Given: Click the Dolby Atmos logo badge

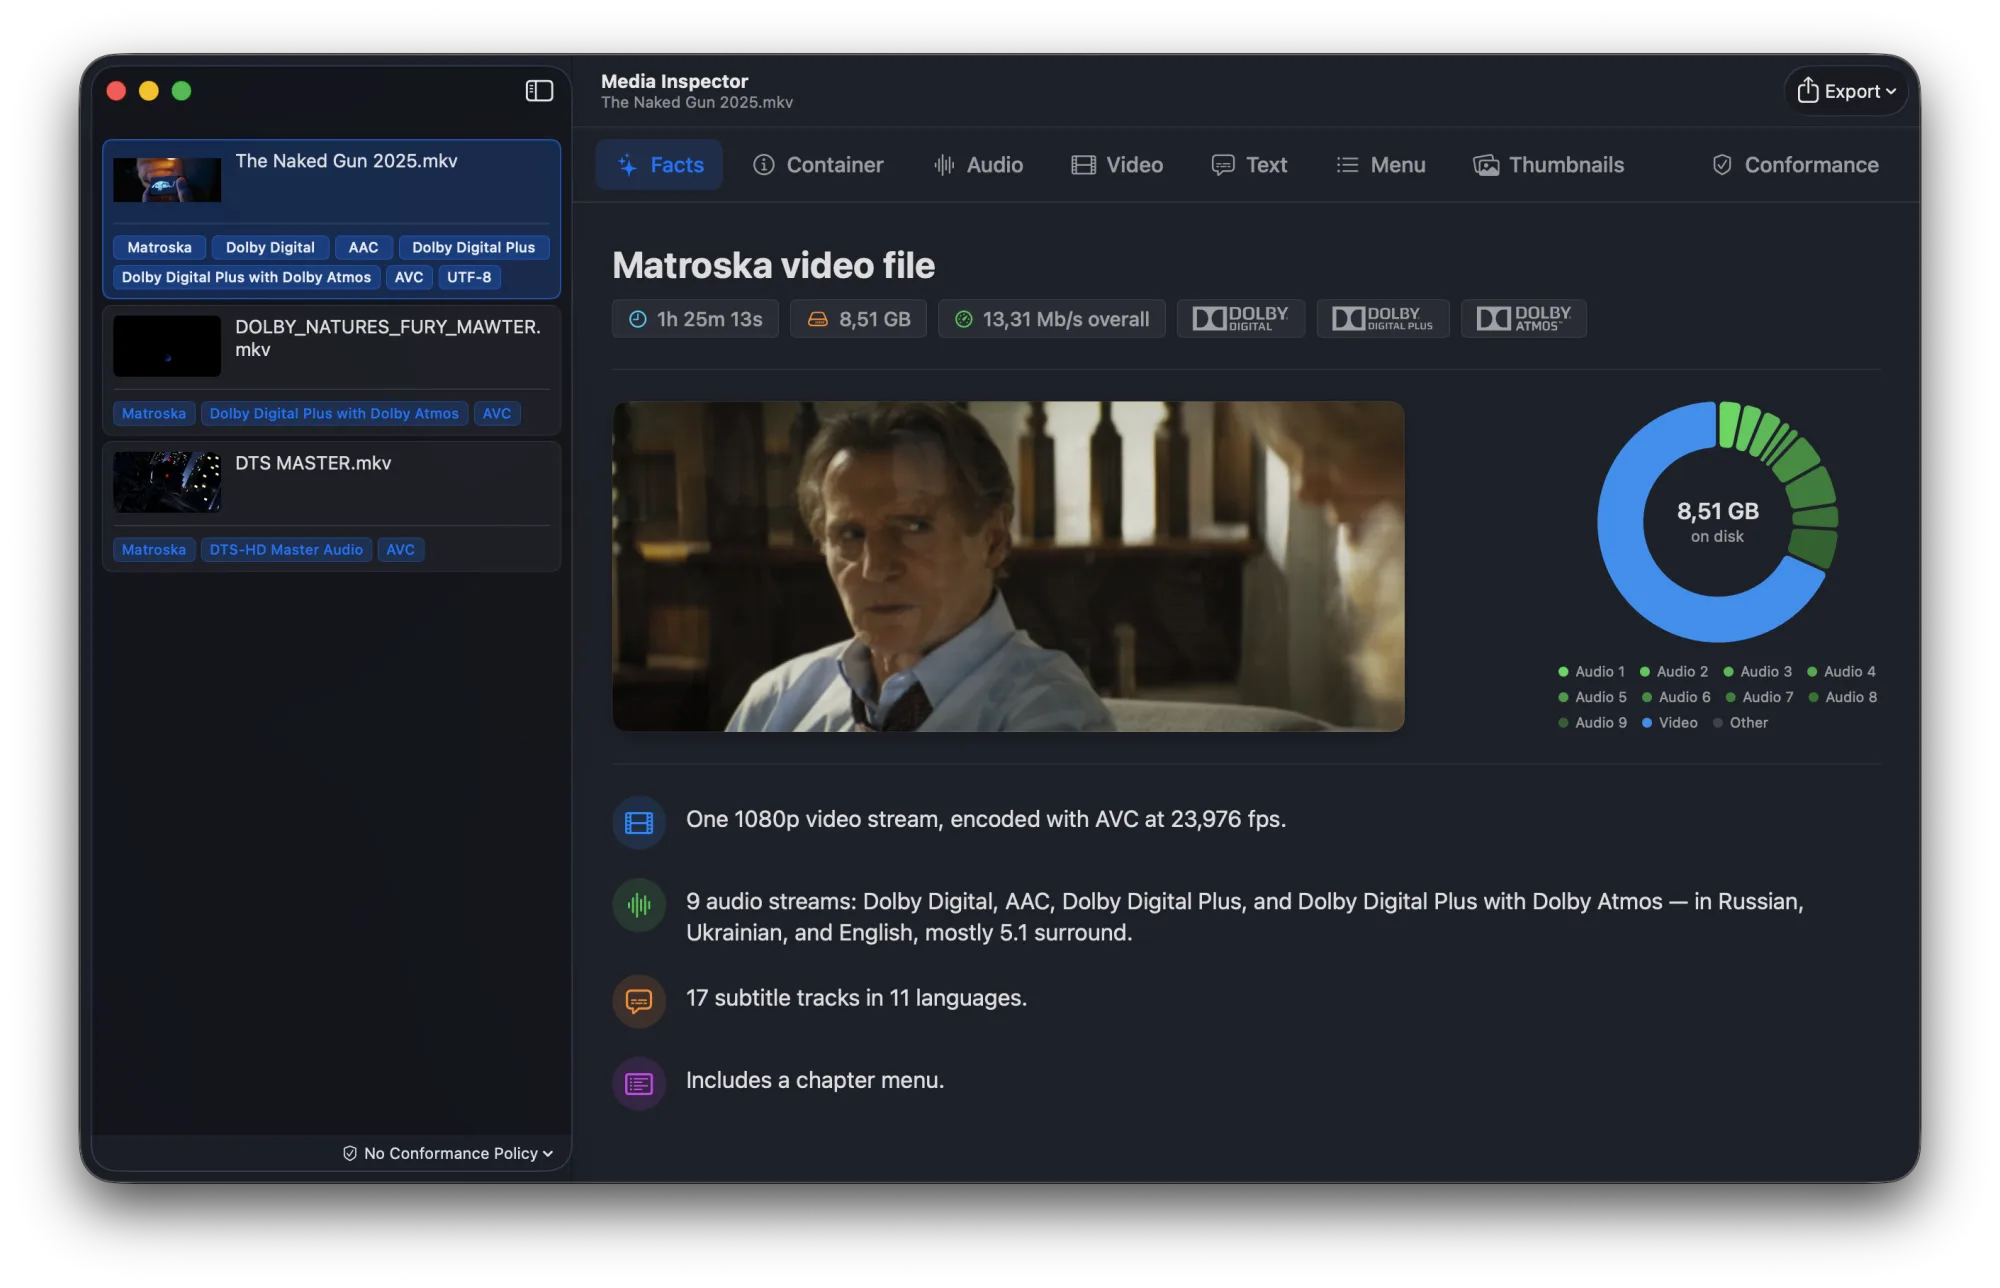Looking at the screenshot, I should tap(1524, 319).
